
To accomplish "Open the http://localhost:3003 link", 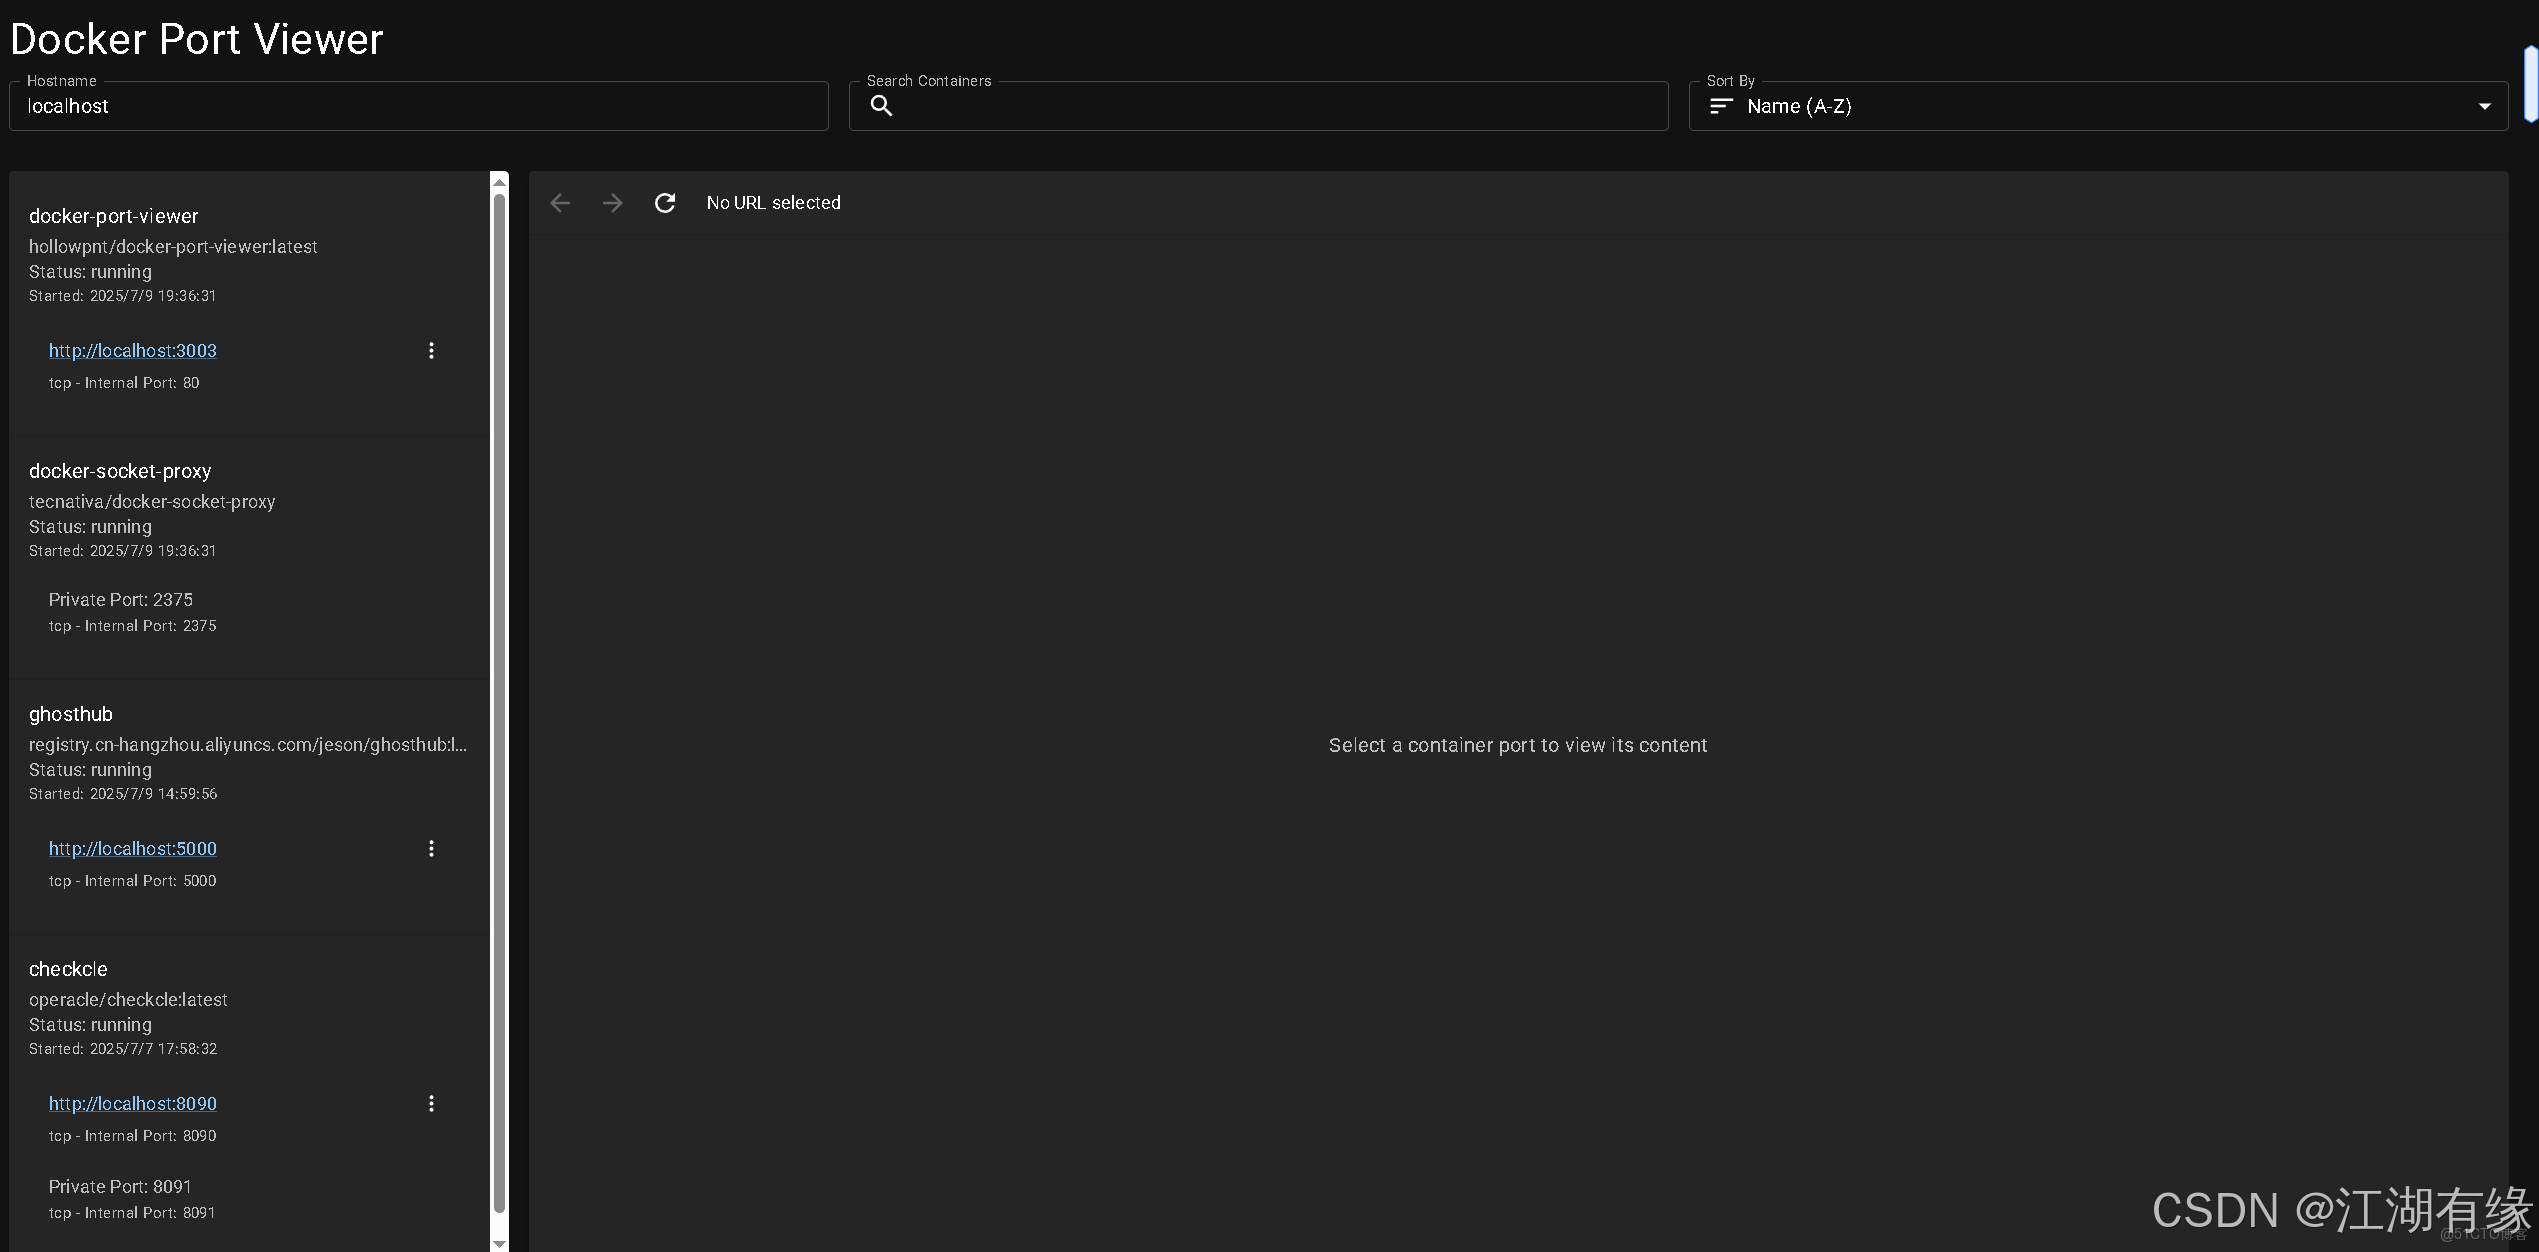I will 132,351.
